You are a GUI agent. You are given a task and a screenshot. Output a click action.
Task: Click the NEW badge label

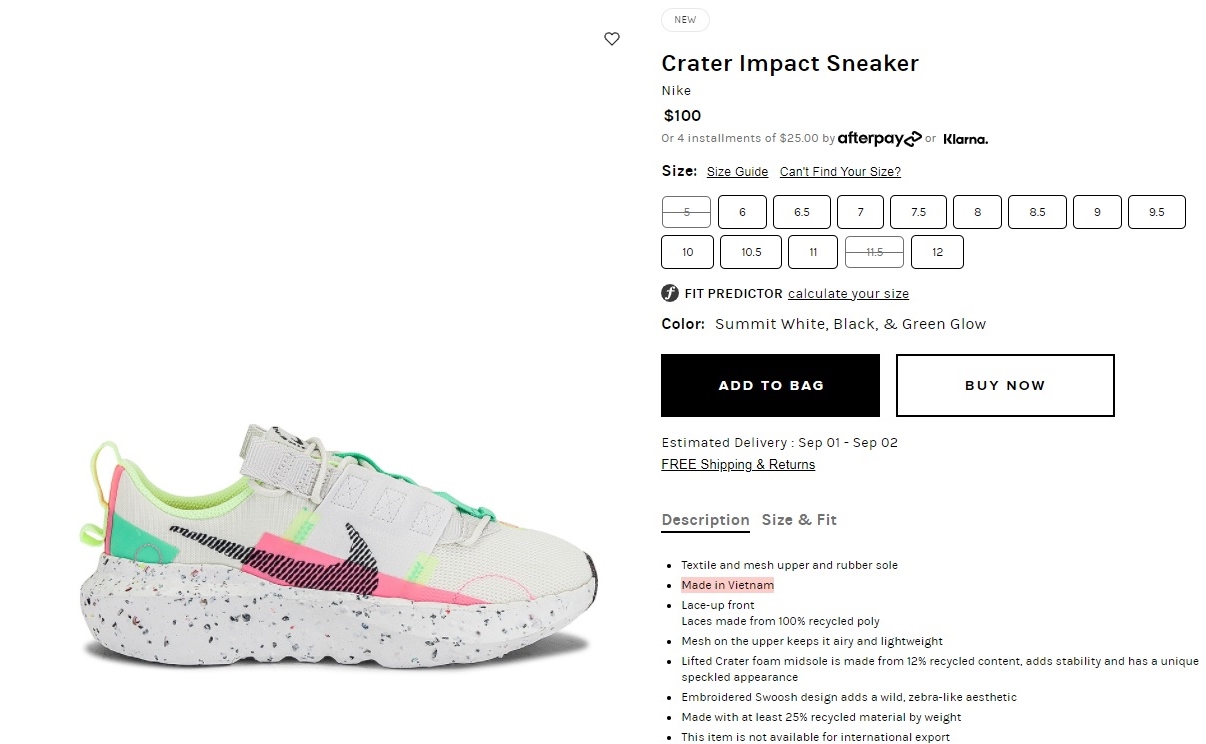point(685,20)
